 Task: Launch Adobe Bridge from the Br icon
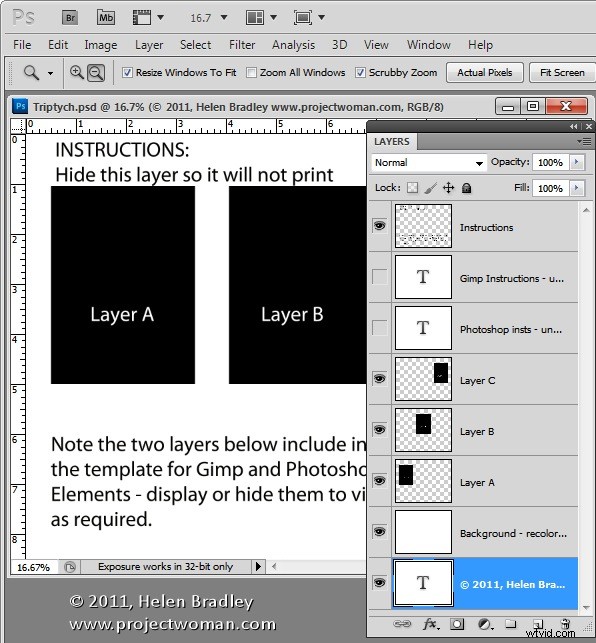pos(70,18)
